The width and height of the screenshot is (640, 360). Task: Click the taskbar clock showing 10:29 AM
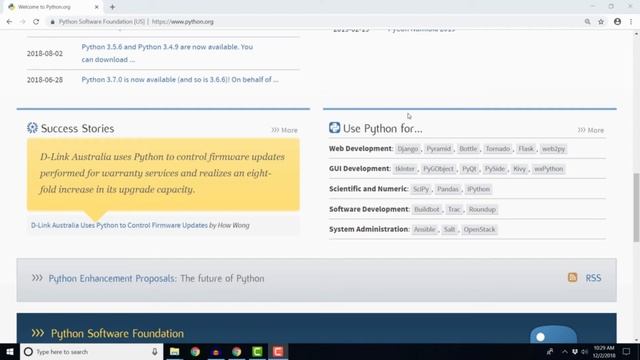[x=604, y=351]
